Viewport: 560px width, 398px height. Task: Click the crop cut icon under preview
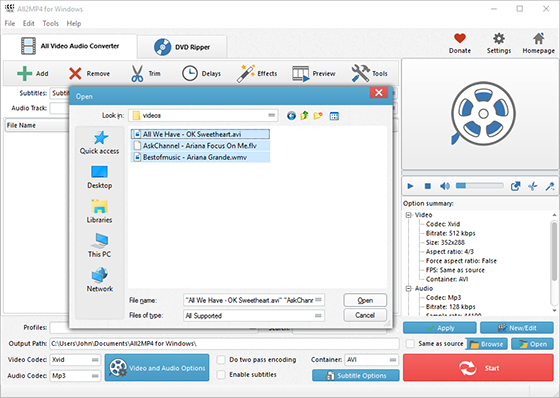(x=532, y=186)
